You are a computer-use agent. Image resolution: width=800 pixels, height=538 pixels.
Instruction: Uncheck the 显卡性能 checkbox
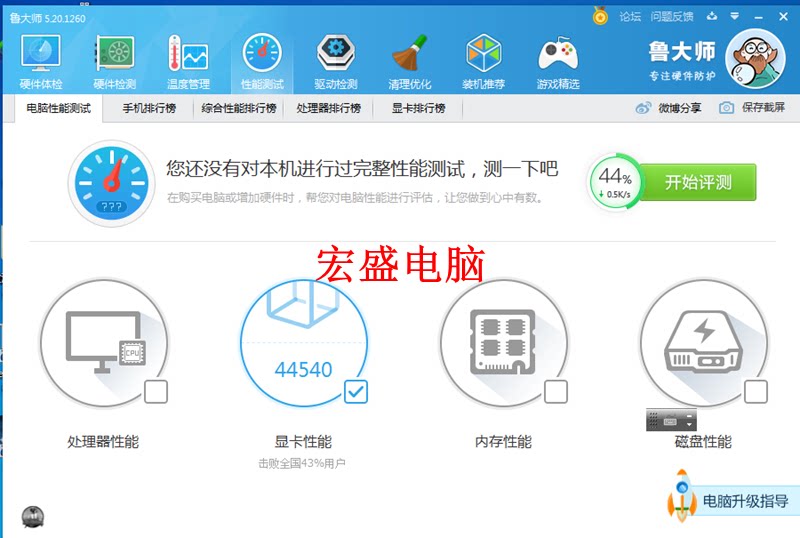pyautogui.click(x=356, y=392)
